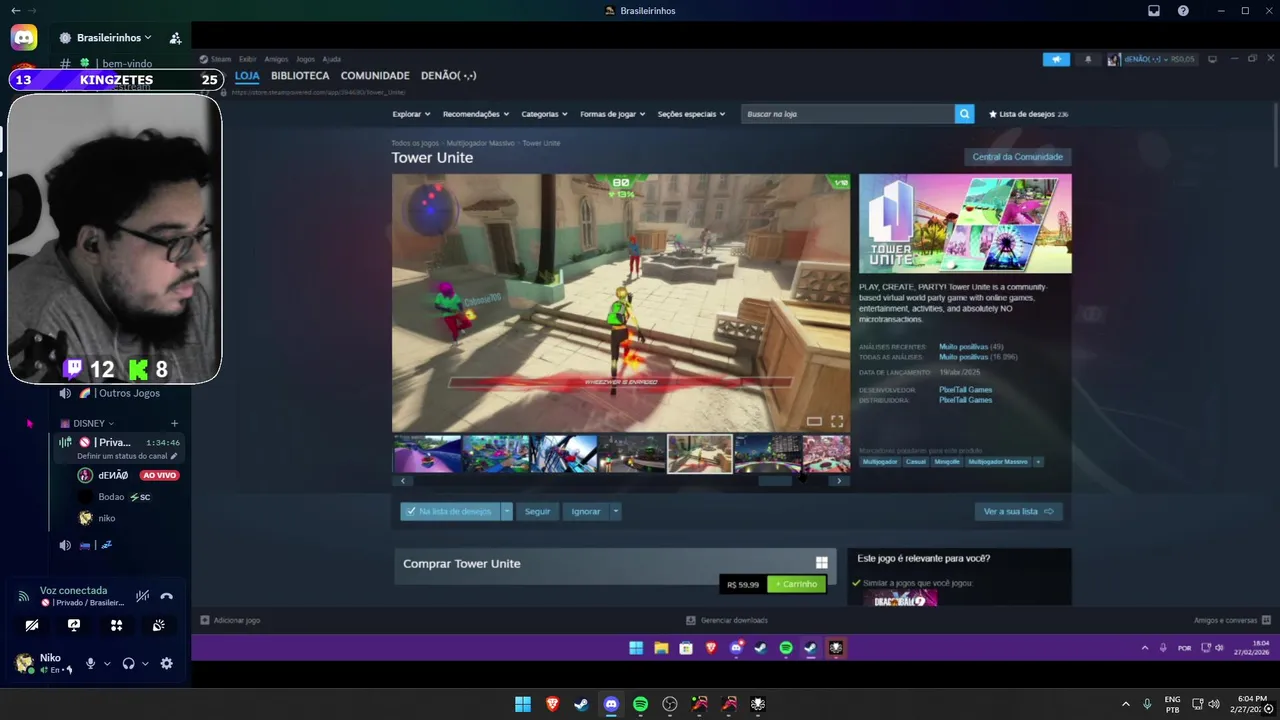The width and height of the screenshot is (1280, 720).
Task: Open the server members list icon in Discord
Action: click(175, 38)
